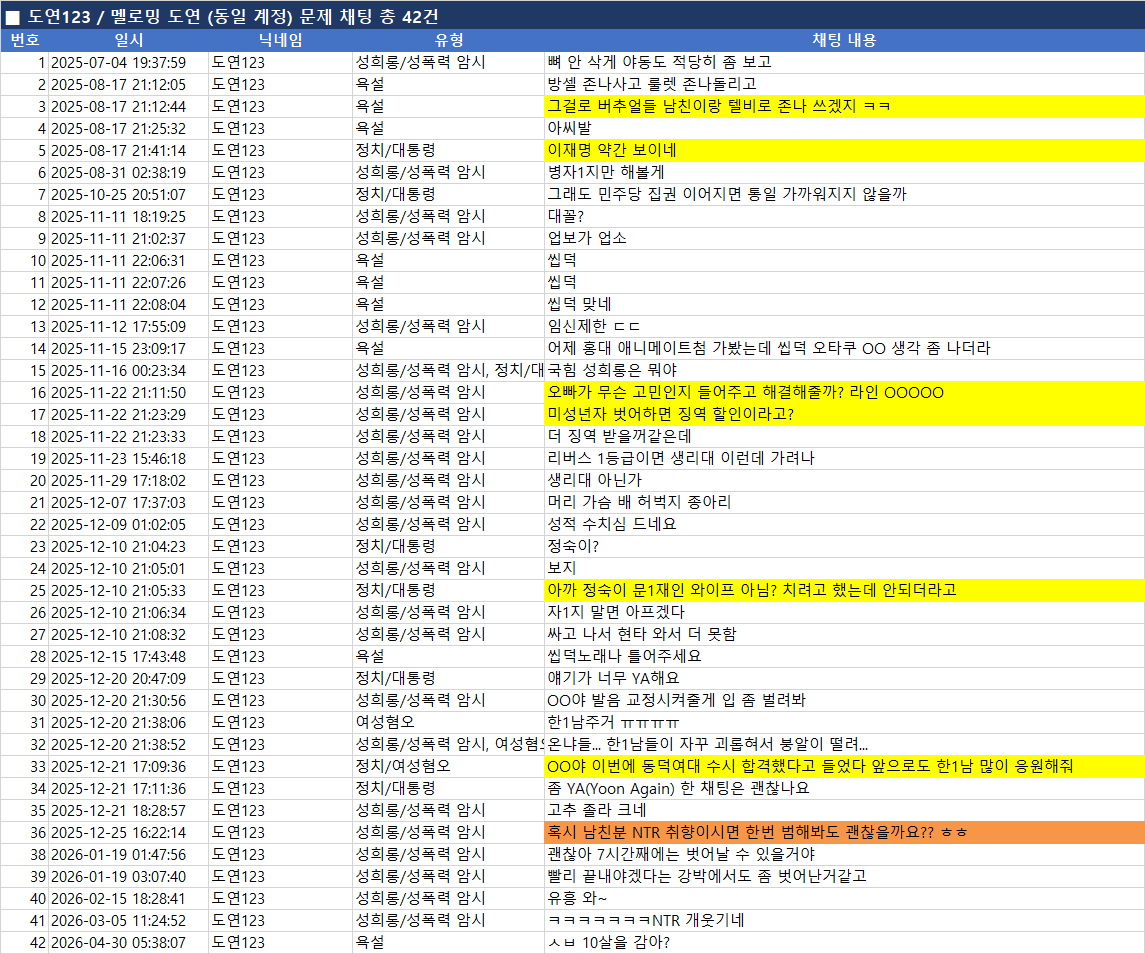The height and width of the screenshot is (954, 1145).
Task: Click the date cell 2025-11-11 18:19:25
Action: pyautogui.click(x=129, y=216)
